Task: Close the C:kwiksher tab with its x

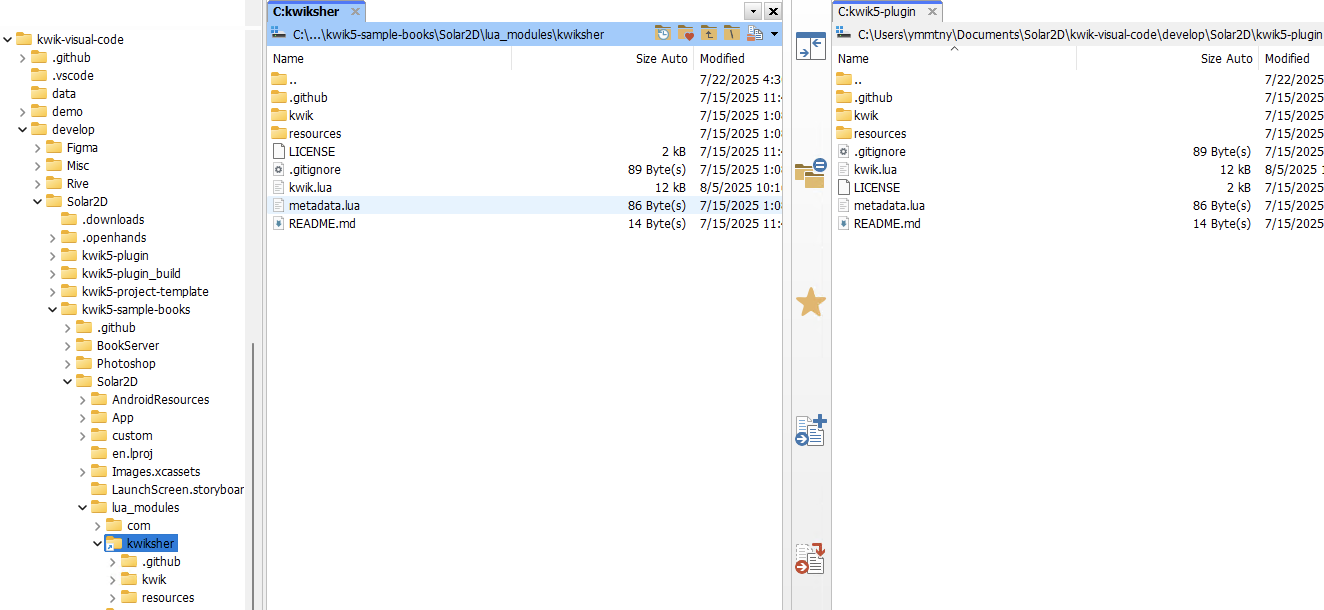Action: 355,12
